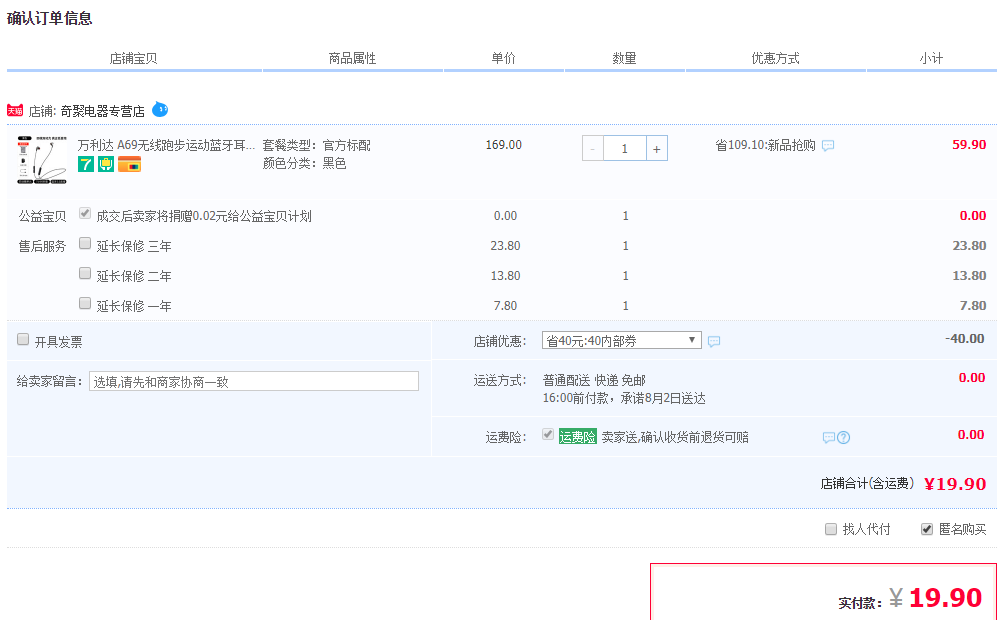This screenshot has height=620, width=1004.
Task: Uncheck the 匿名购买 option
Action: click(x=927, y=529)
